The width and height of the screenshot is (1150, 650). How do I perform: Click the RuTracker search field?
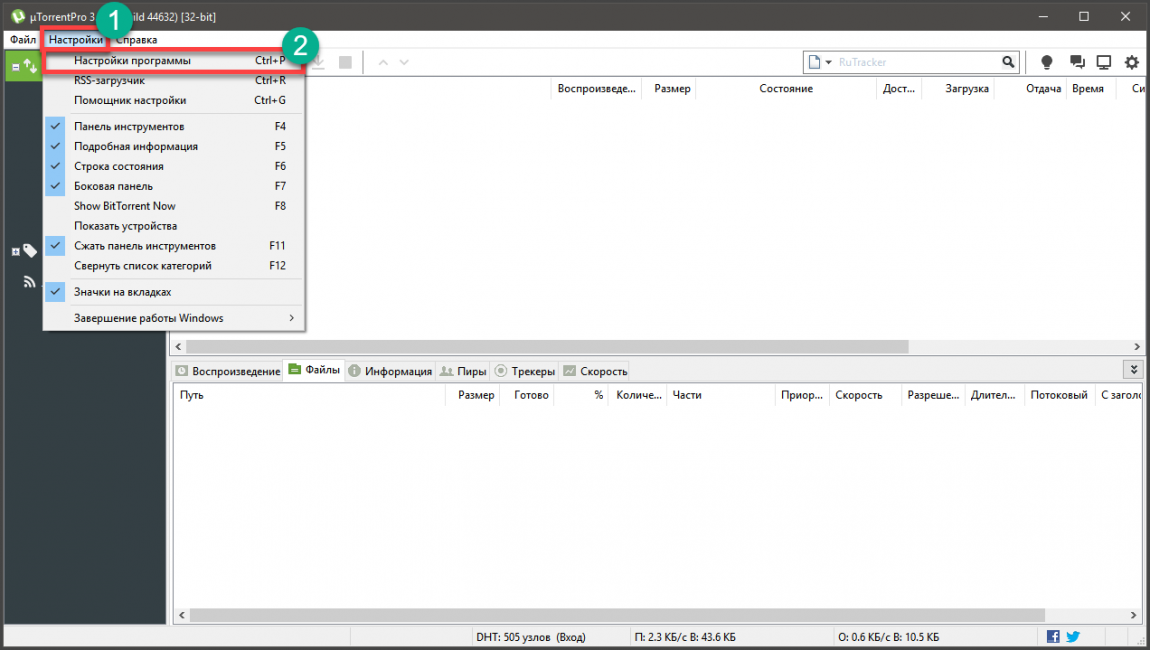tap(915, 62)
